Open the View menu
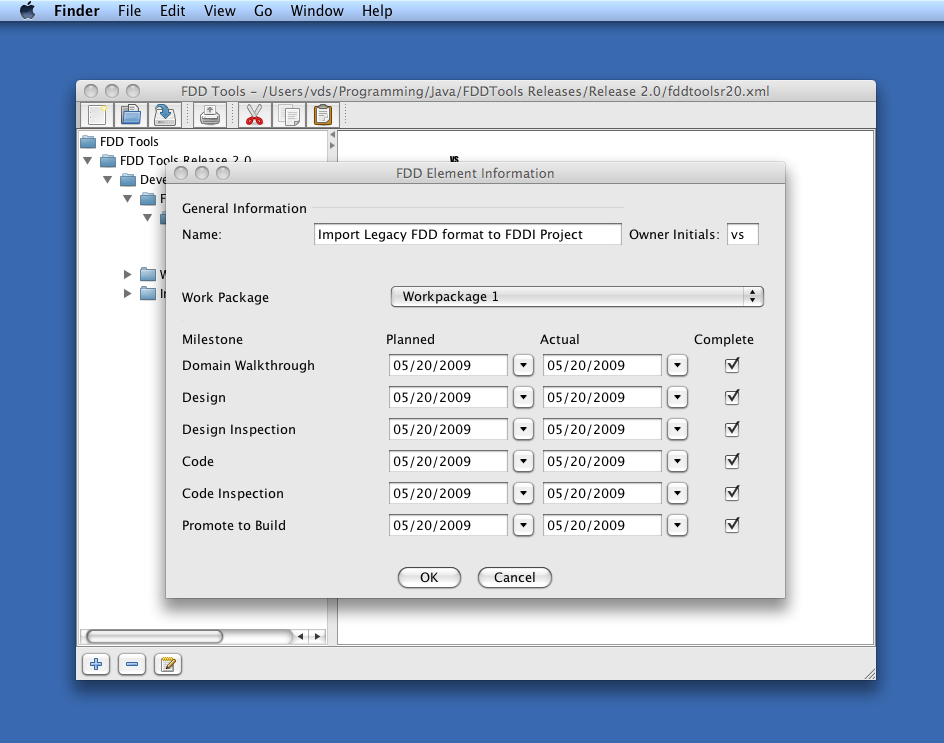The image size is (944, 743). 220,11
